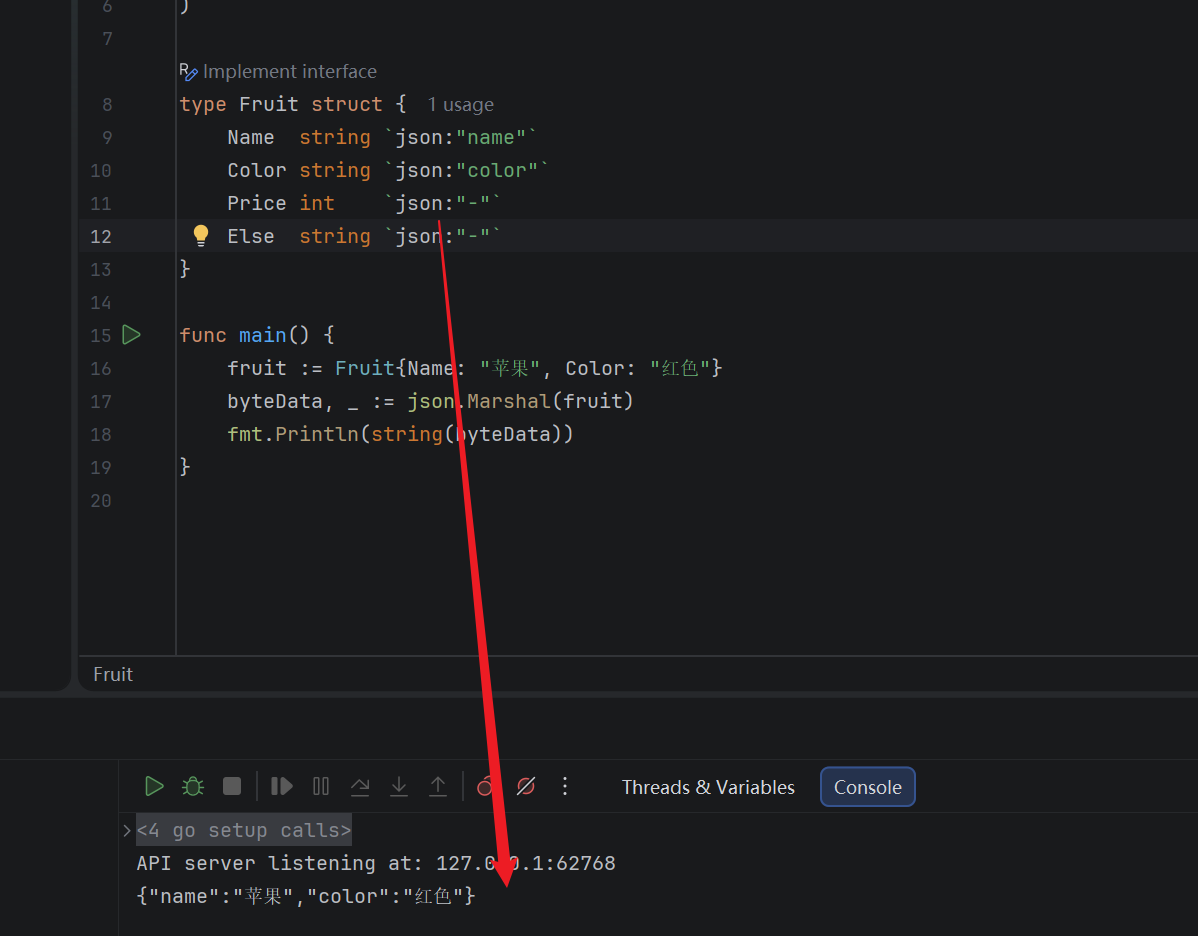This screenshot has height=936, width=1198.
Task: Expand the folded go setup calls line
Action: click(x=127, y=830)
